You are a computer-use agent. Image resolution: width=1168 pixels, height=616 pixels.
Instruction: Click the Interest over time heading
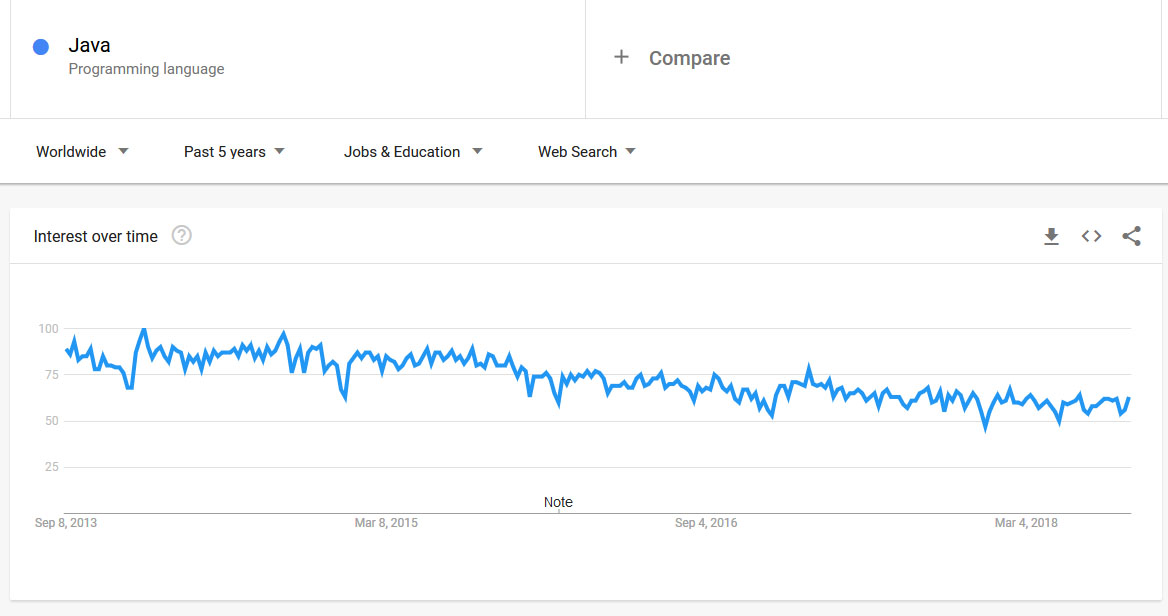click(x=96, y=237)
